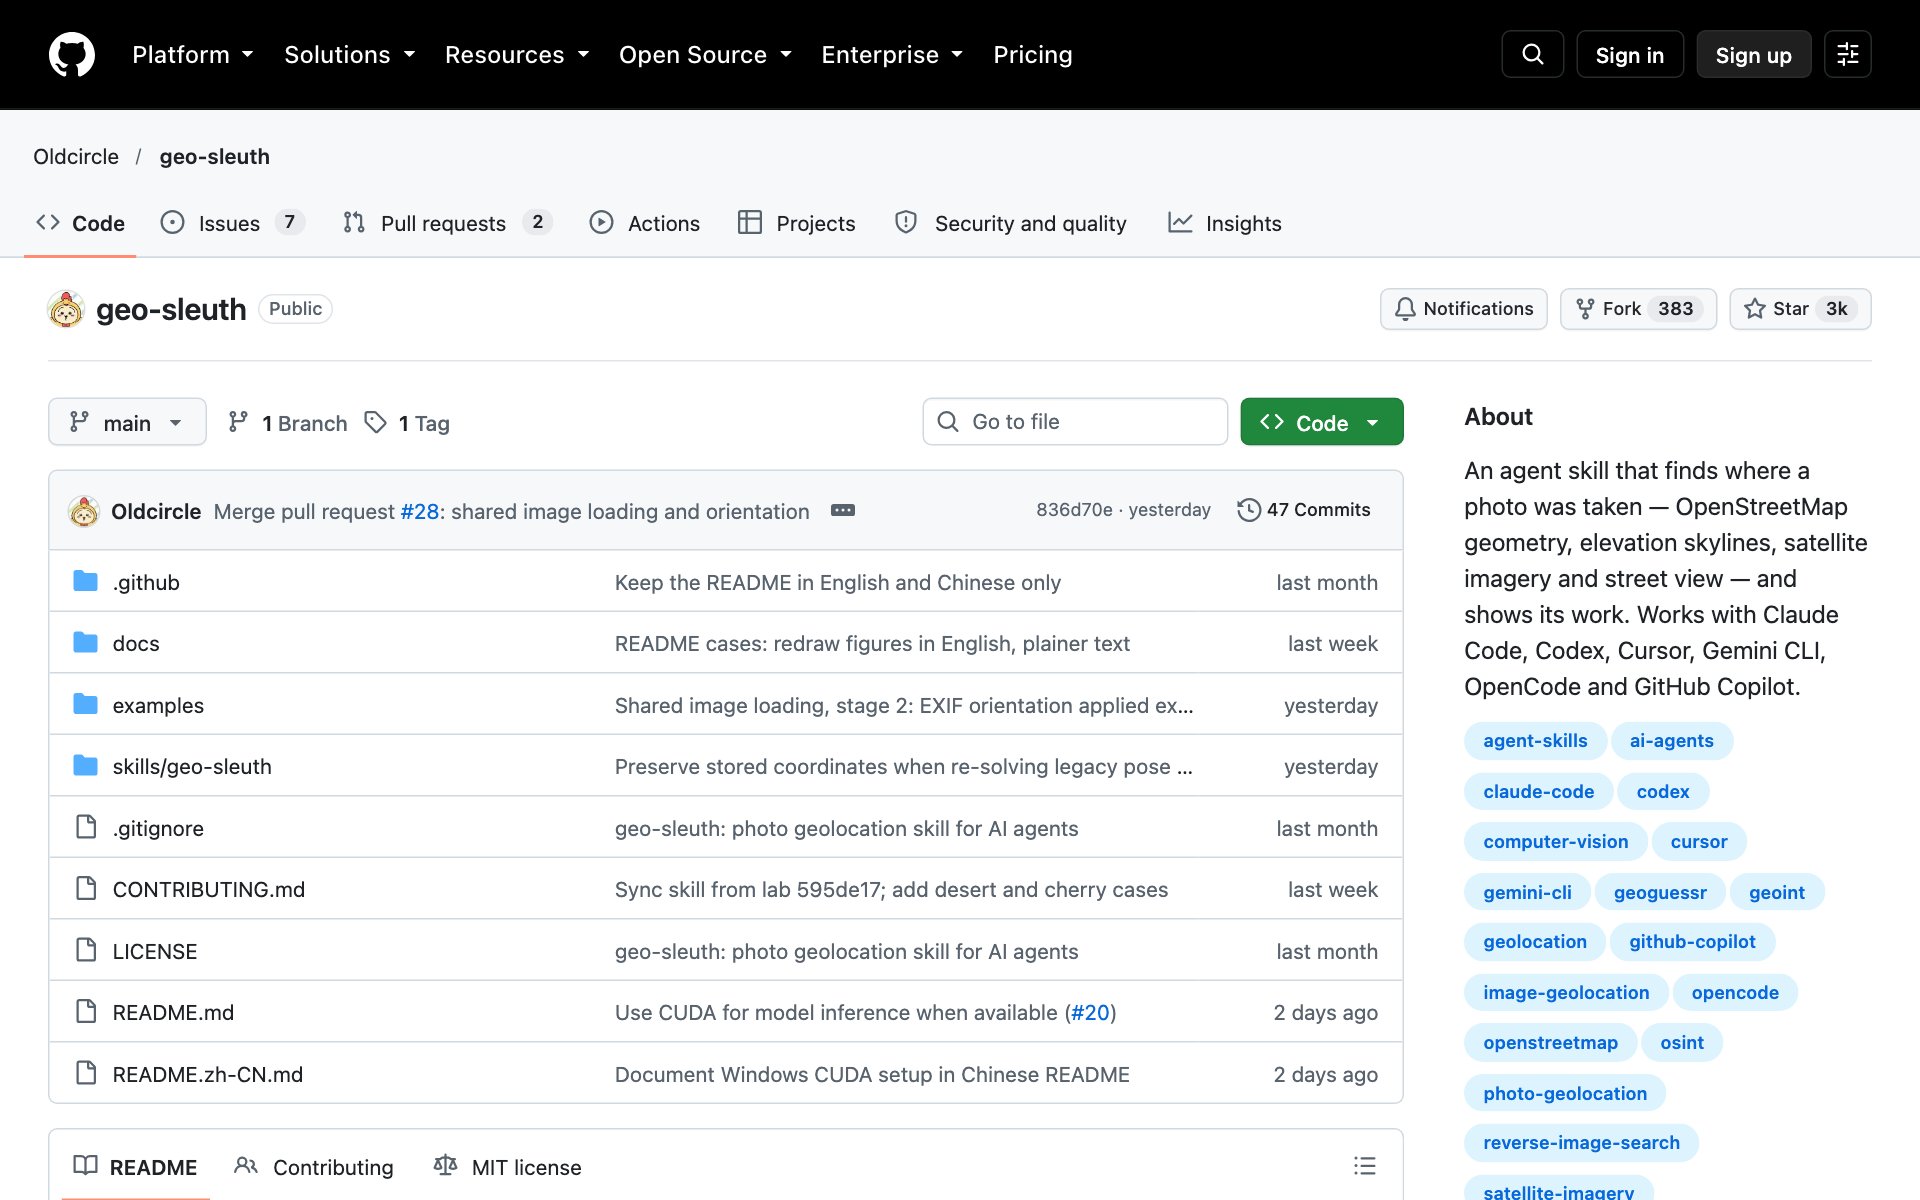Select the Contributing tab in README panel
Viewport: 1920px width, 1200px height.
pyautogui.click(x=314, y=1167)
